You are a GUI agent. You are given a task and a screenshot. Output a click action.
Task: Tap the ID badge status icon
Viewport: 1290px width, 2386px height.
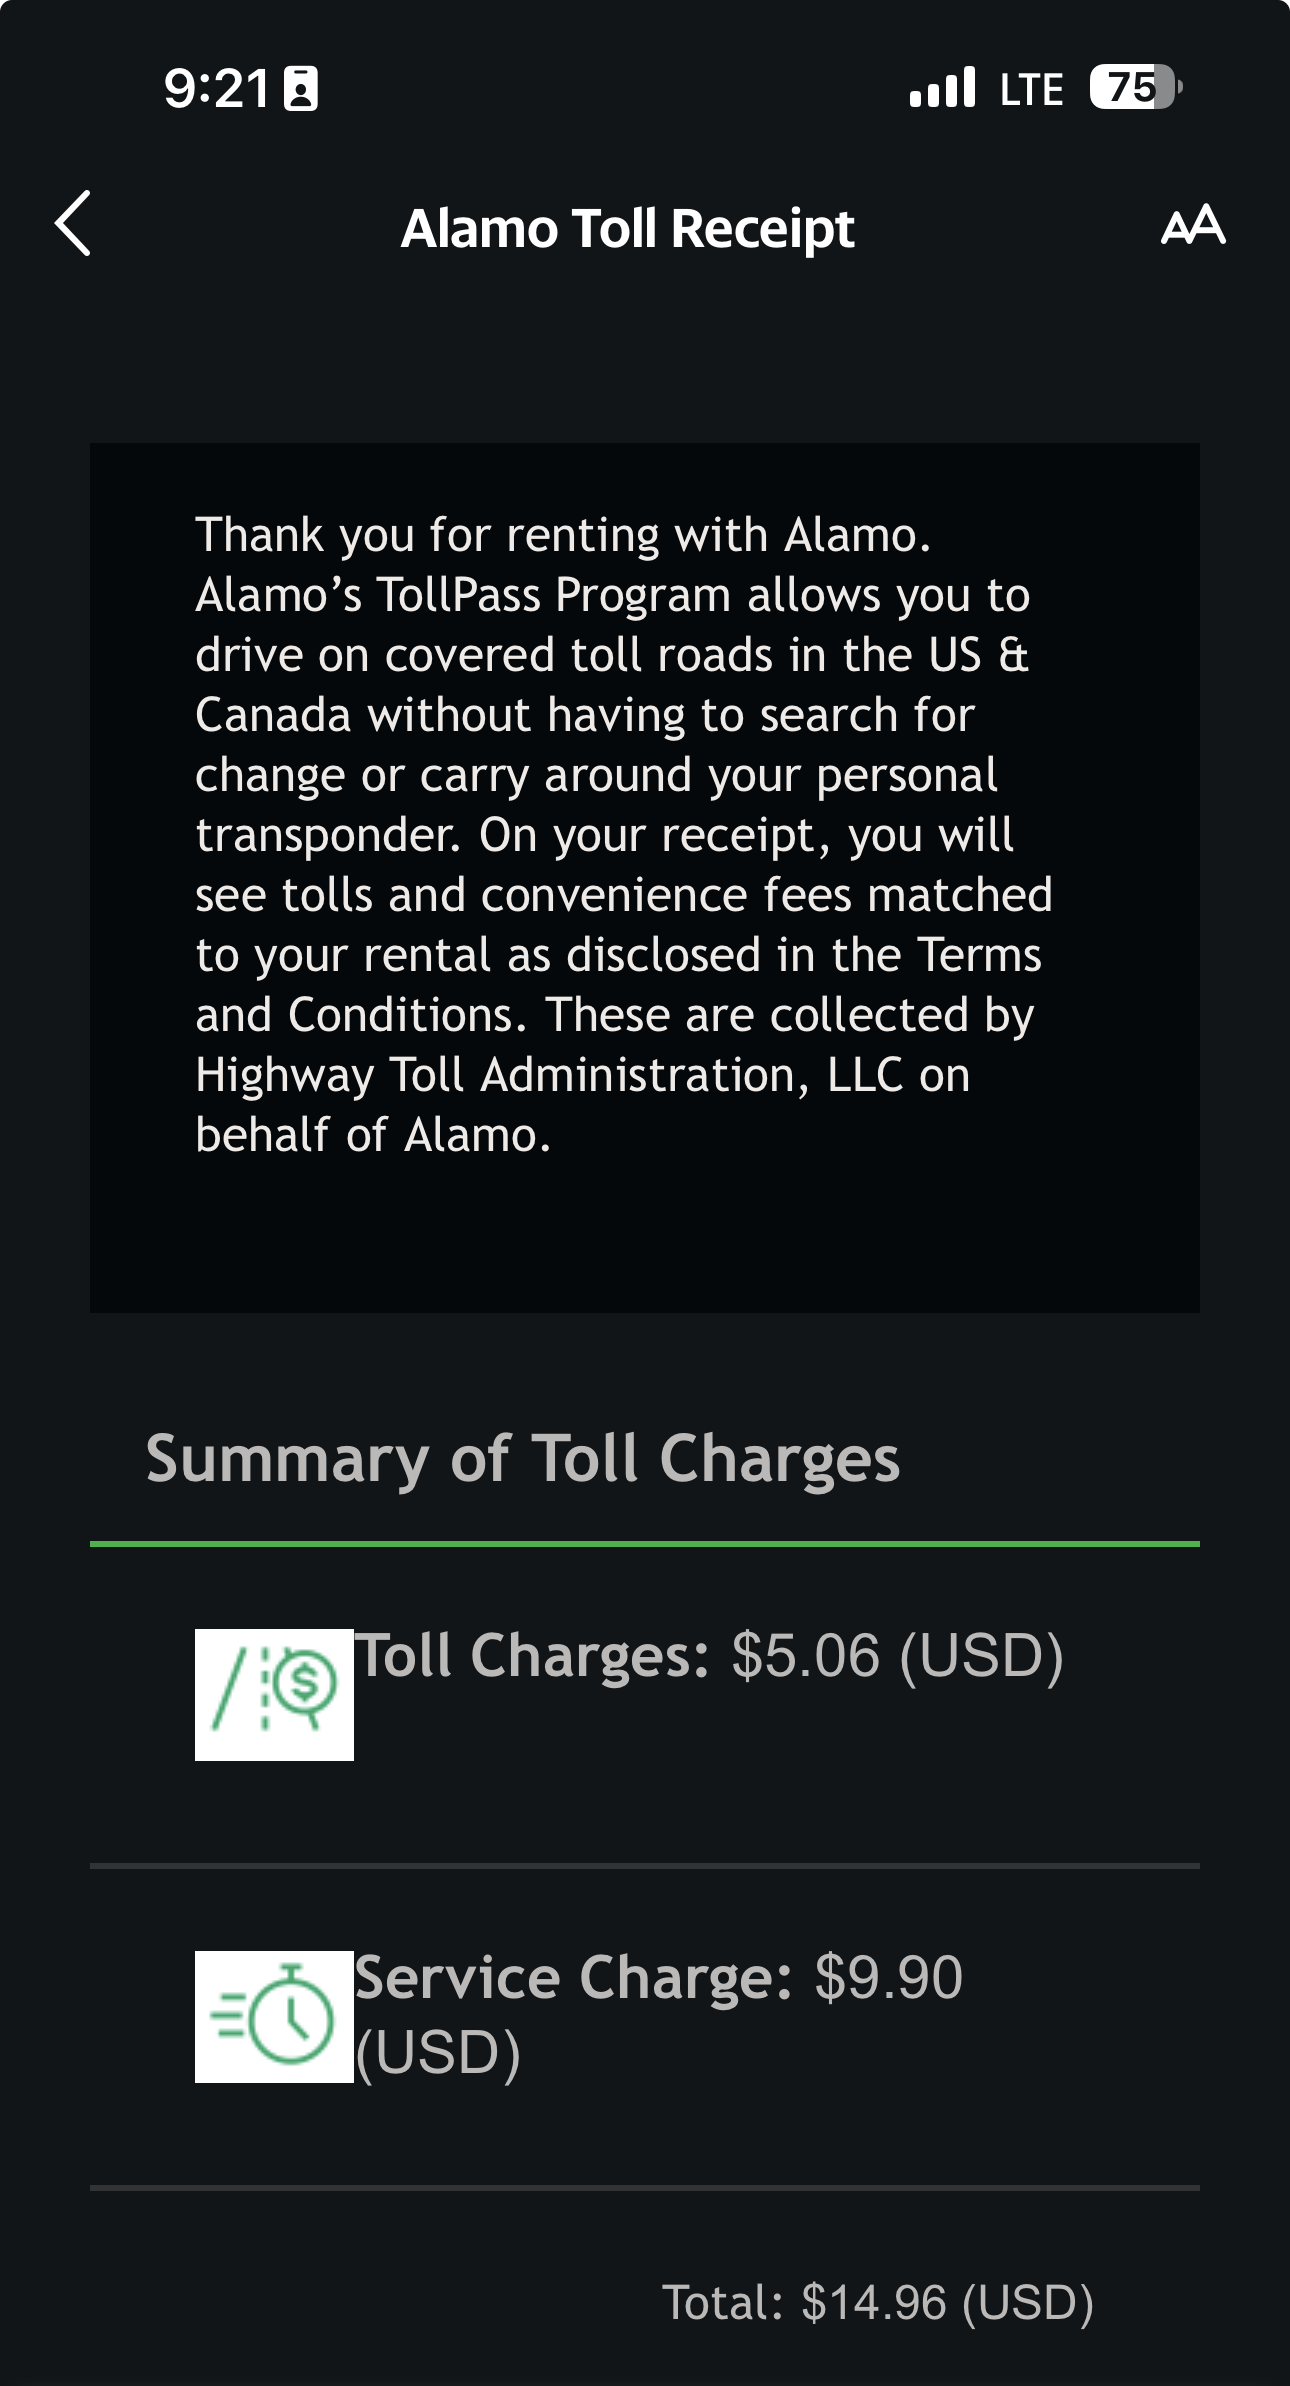coord(301,89)
